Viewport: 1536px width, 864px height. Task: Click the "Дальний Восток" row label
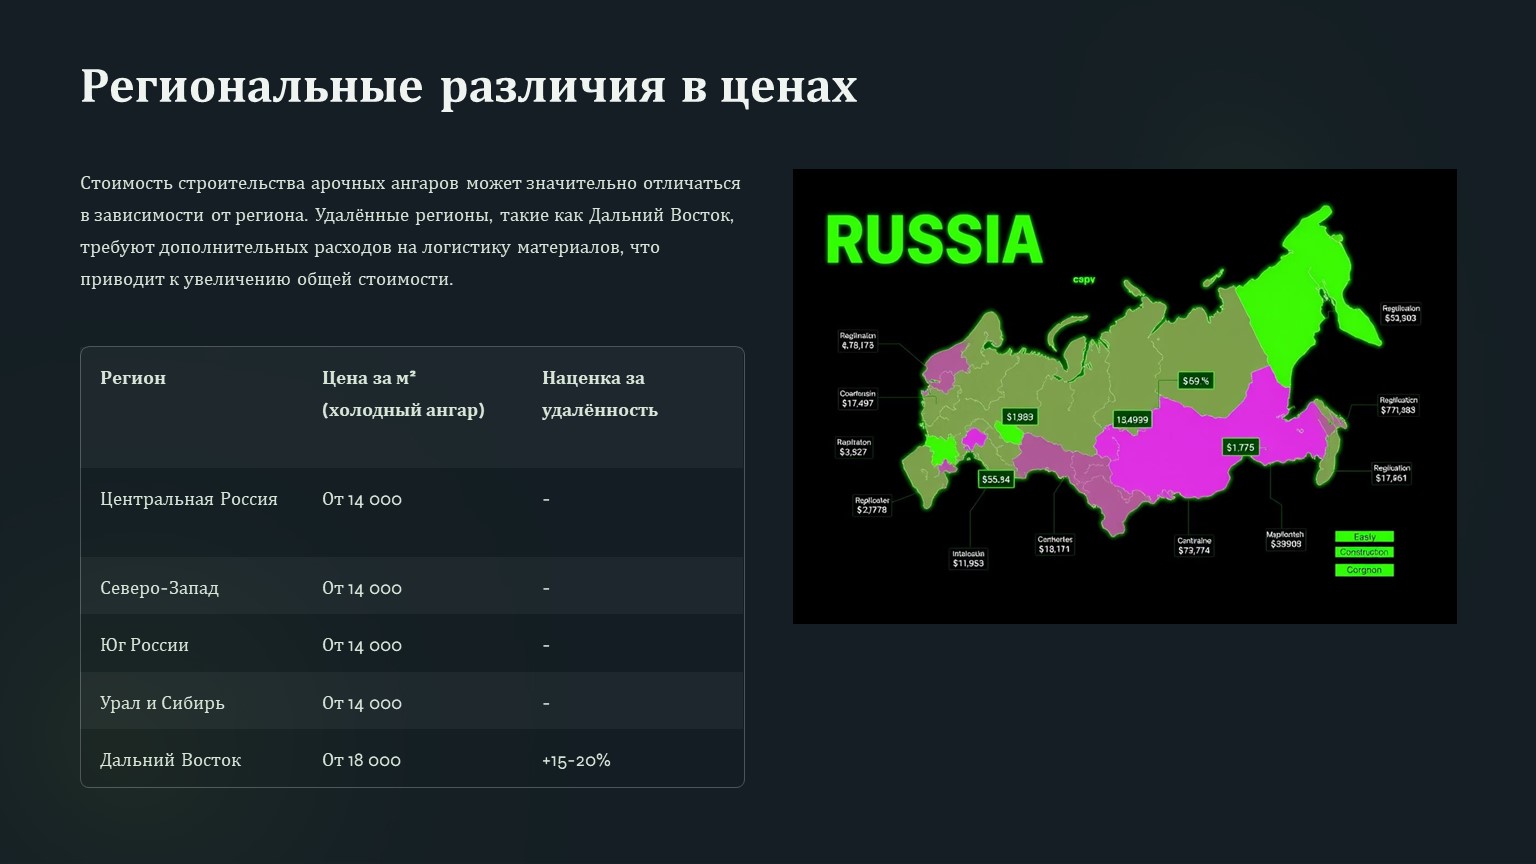[170, 760]
